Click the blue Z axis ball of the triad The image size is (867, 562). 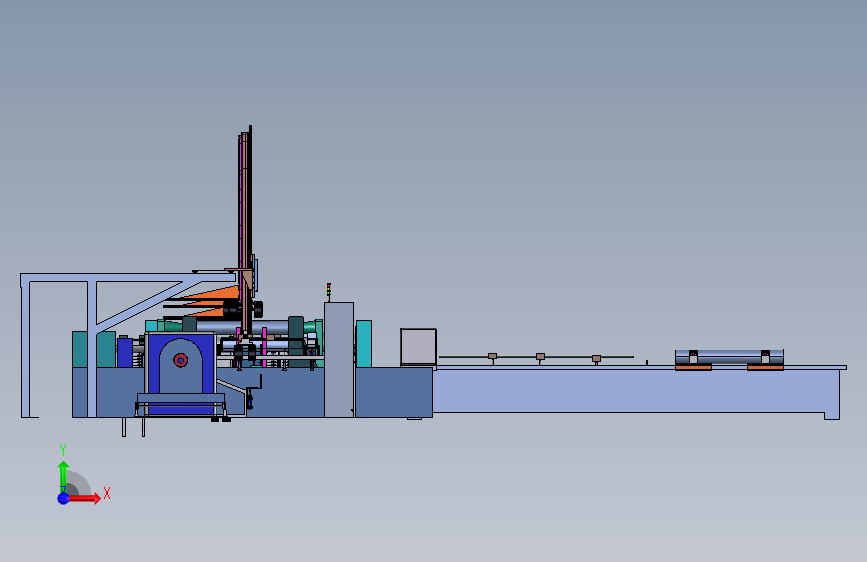click(x=64, y=498)
